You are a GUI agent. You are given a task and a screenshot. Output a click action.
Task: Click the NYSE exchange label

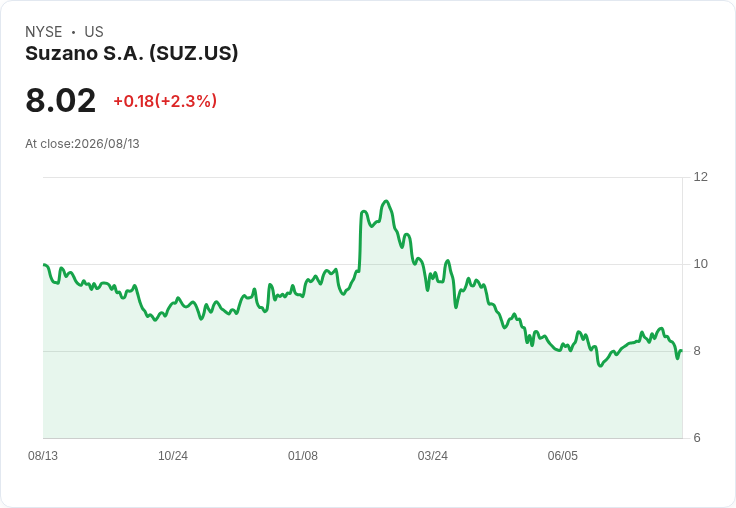tap(44, 32)
